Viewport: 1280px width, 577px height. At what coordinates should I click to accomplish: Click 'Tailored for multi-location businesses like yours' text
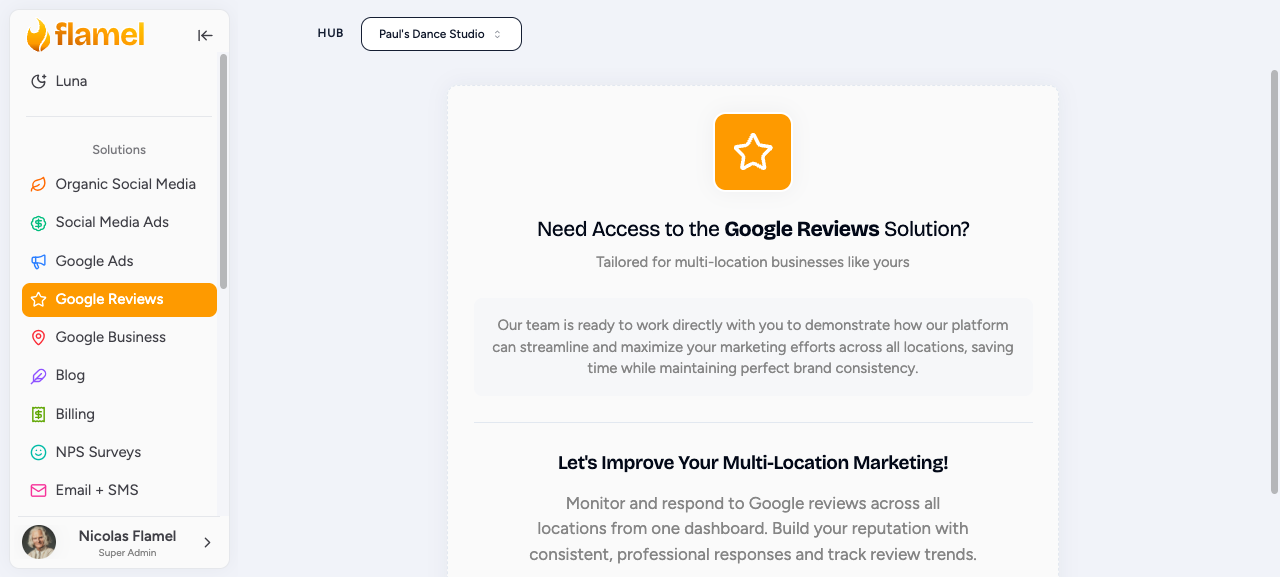click(753, 262)
